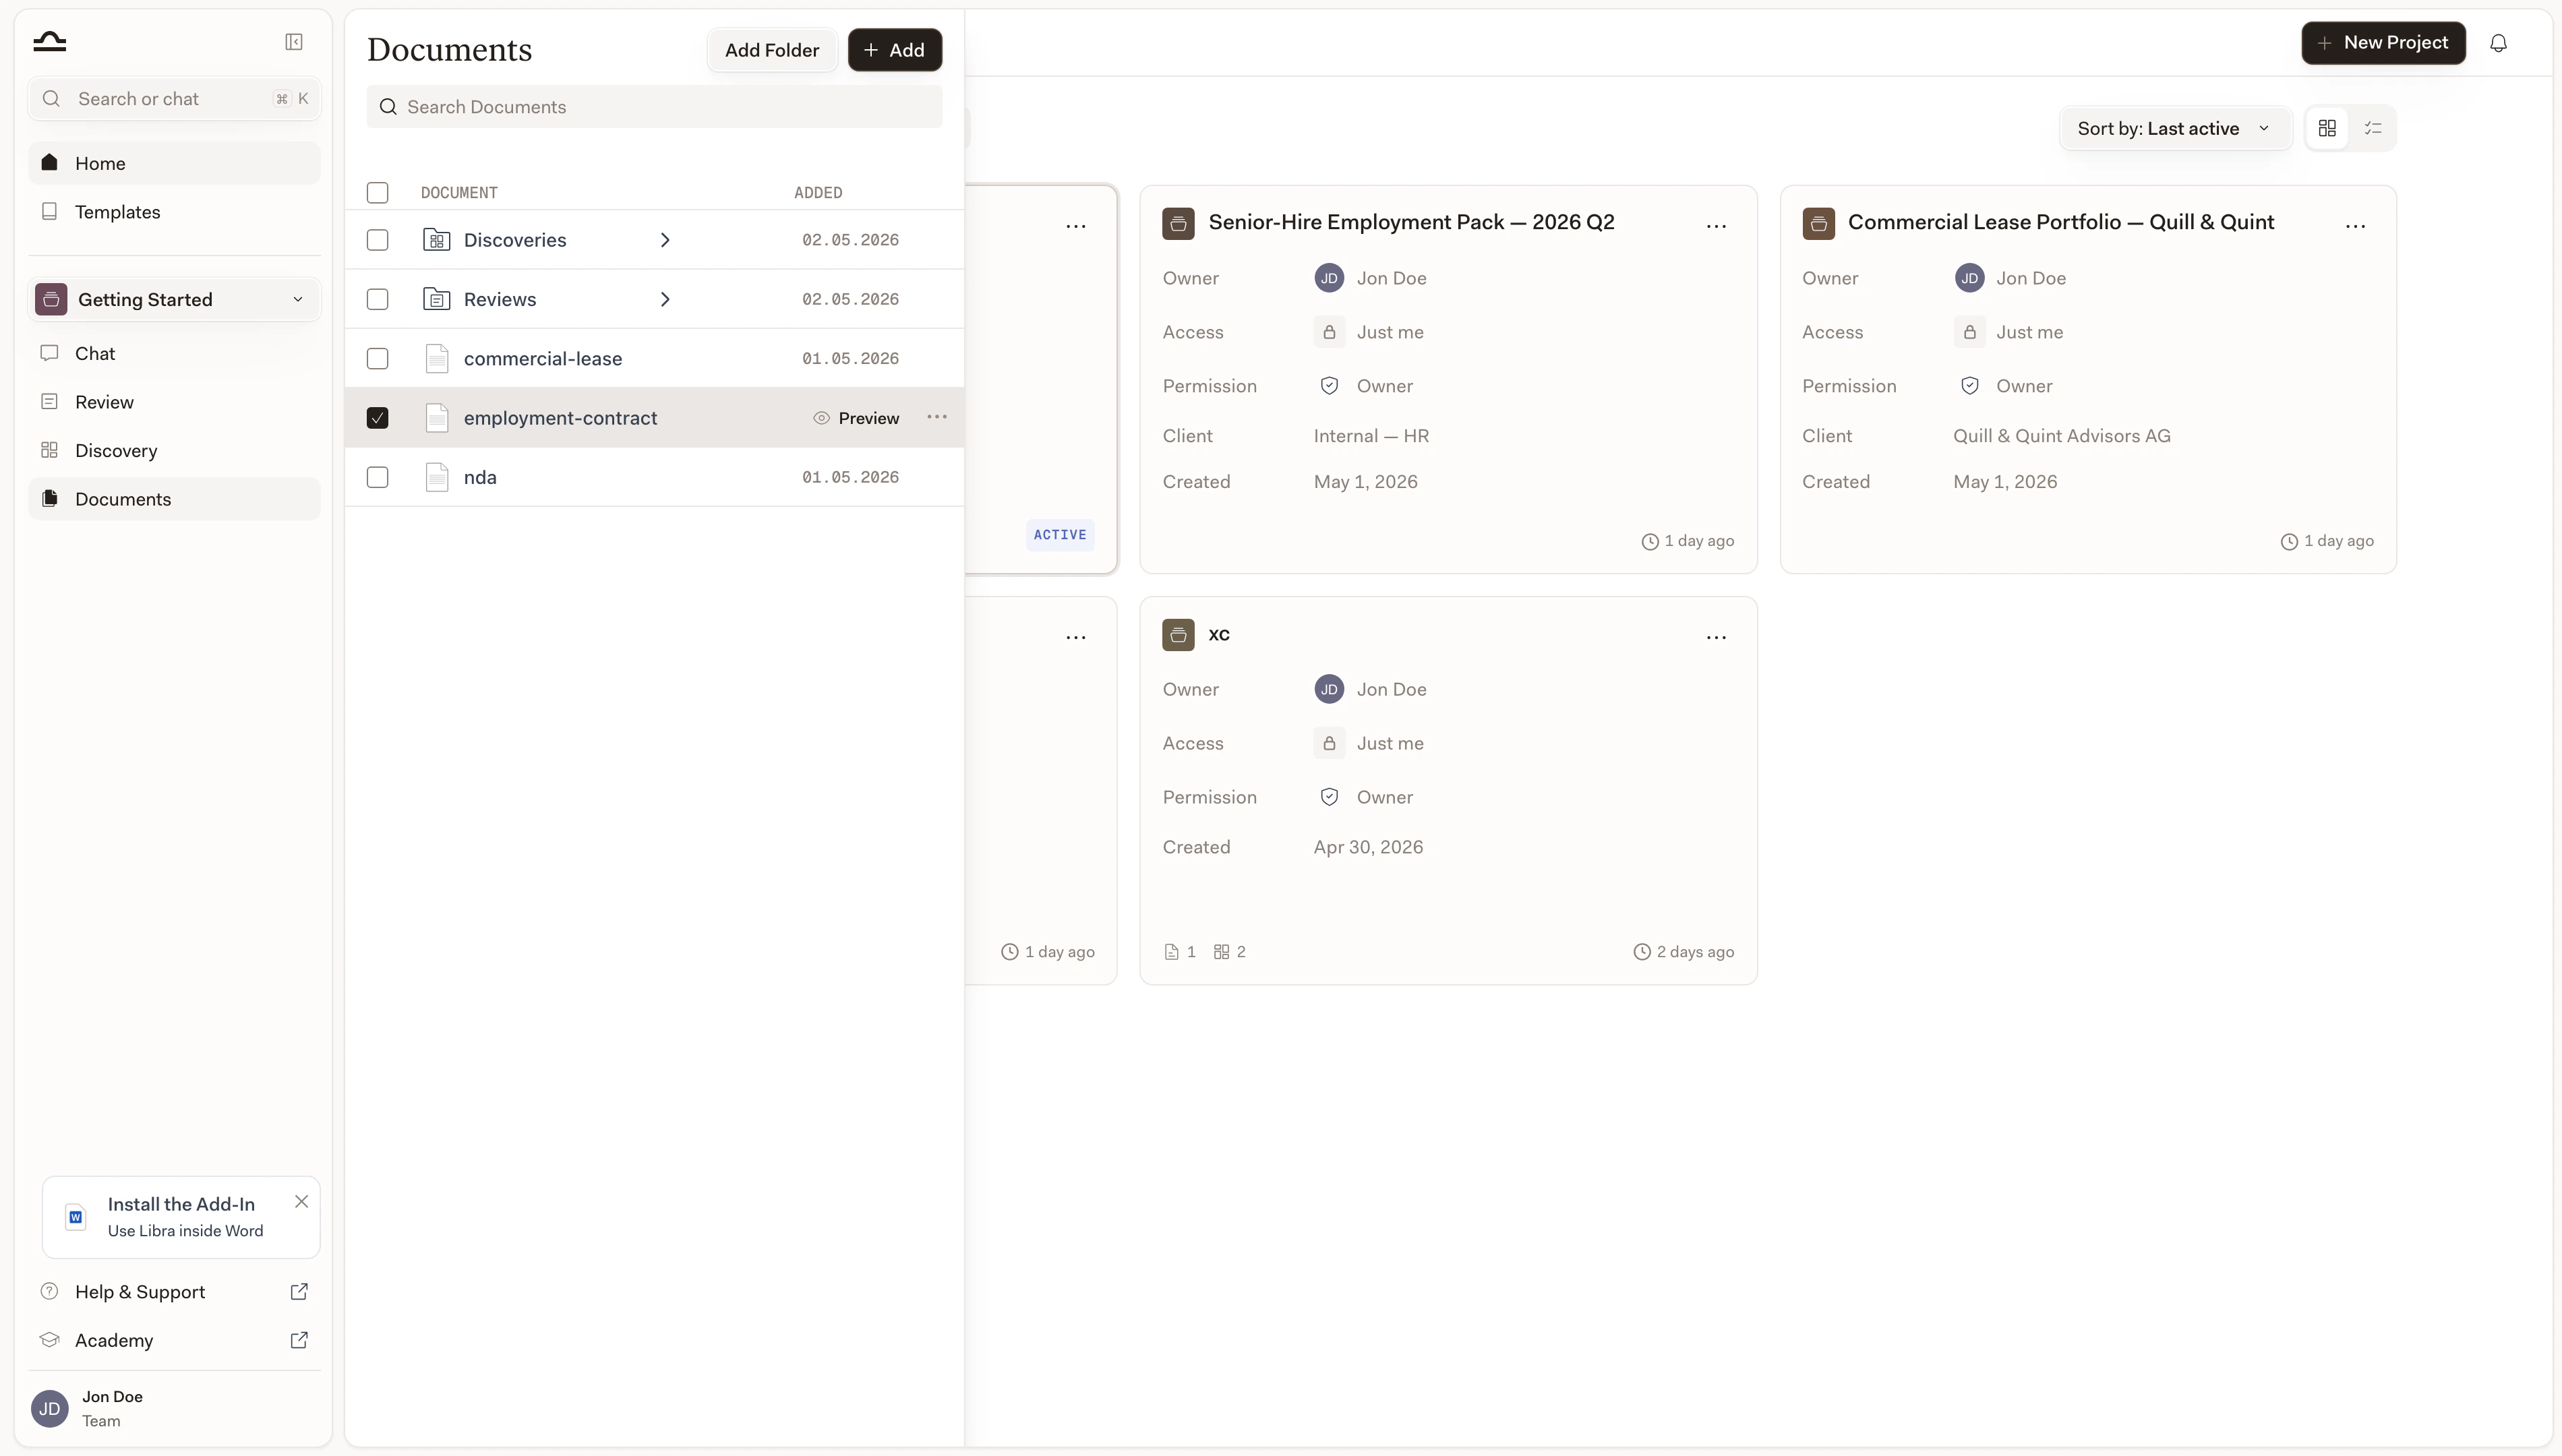Image resolution: width=2562 pixels, height=1456 pixels.
Task: Toggle the select-all documents checkbox
Action: pos(377,192)
